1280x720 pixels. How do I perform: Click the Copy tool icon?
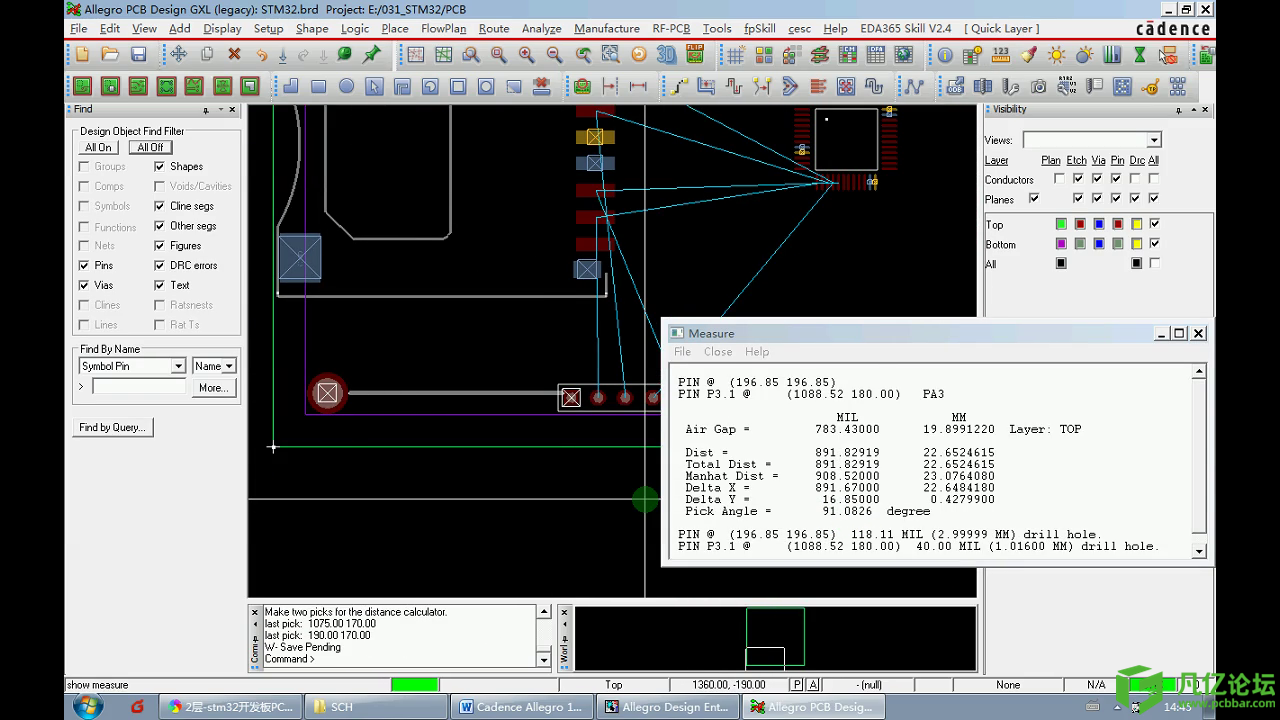pyautogui.click(x=206, y=54)
